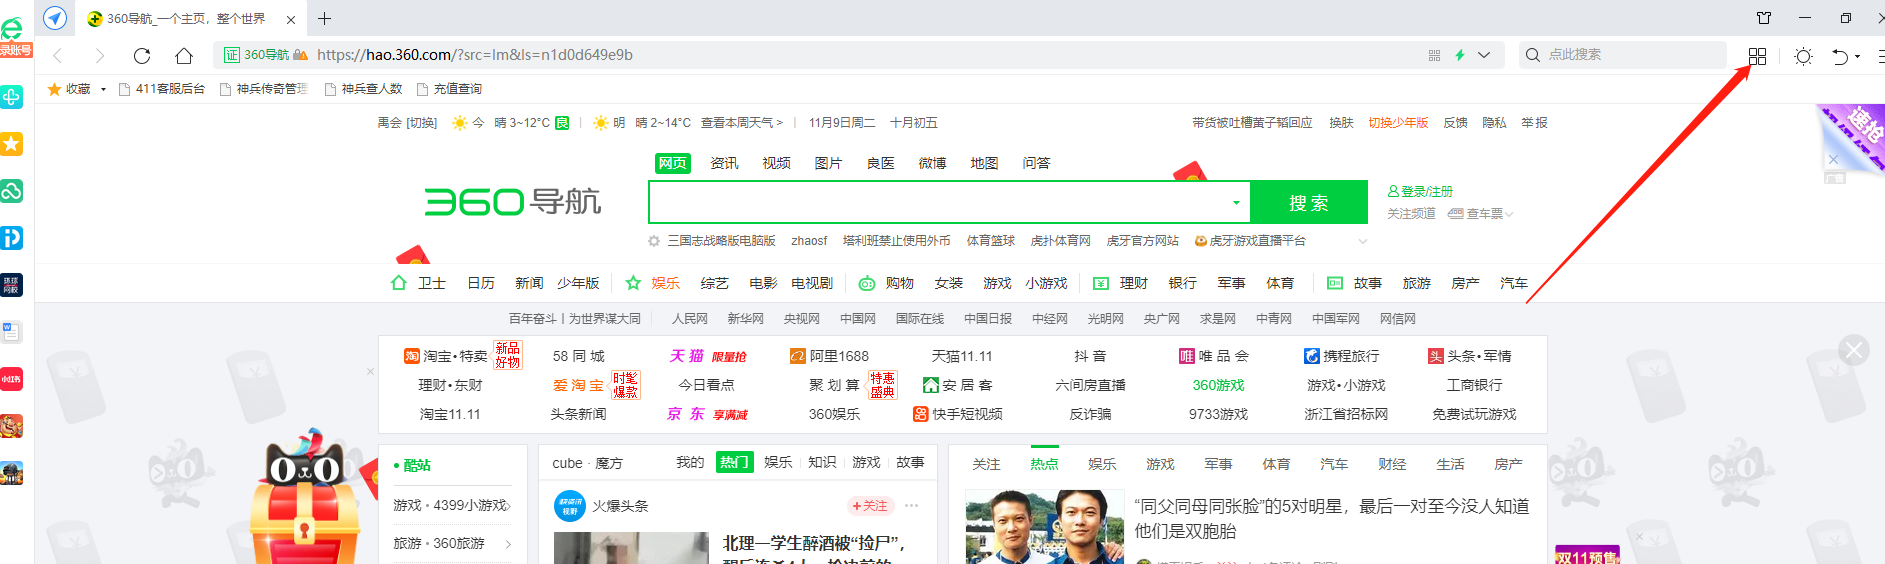Expand the address bar dropdown chevron
This screenshot has width=1885, height=564.
point(1484,55)
